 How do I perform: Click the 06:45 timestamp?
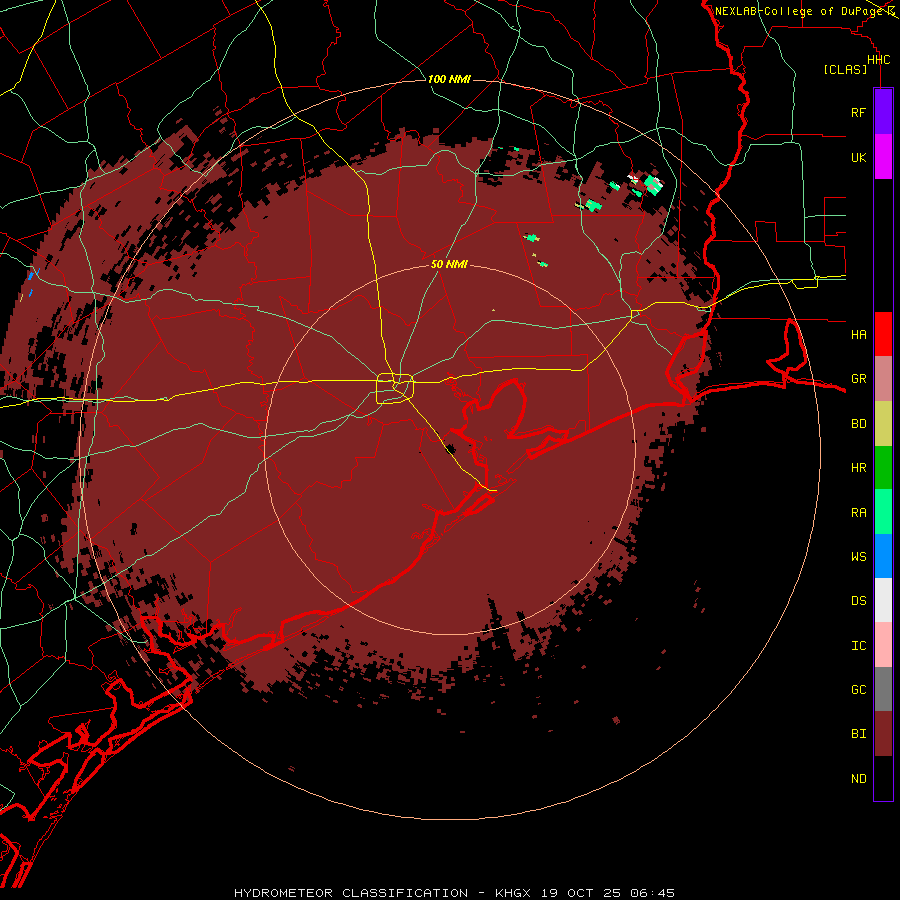(x=652, y=893)
